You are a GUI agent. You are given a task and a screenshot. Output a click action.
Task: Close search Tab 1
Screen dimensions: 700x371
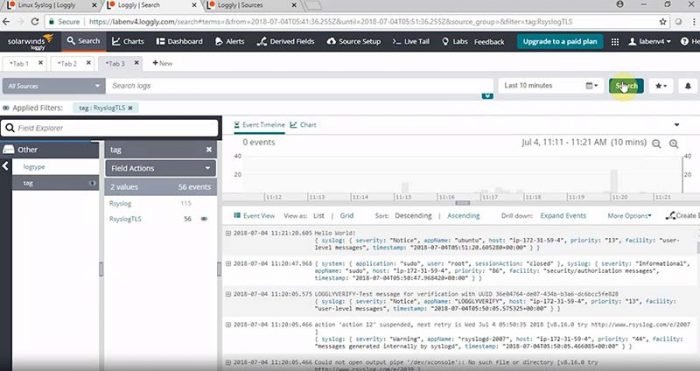point(40,63)
